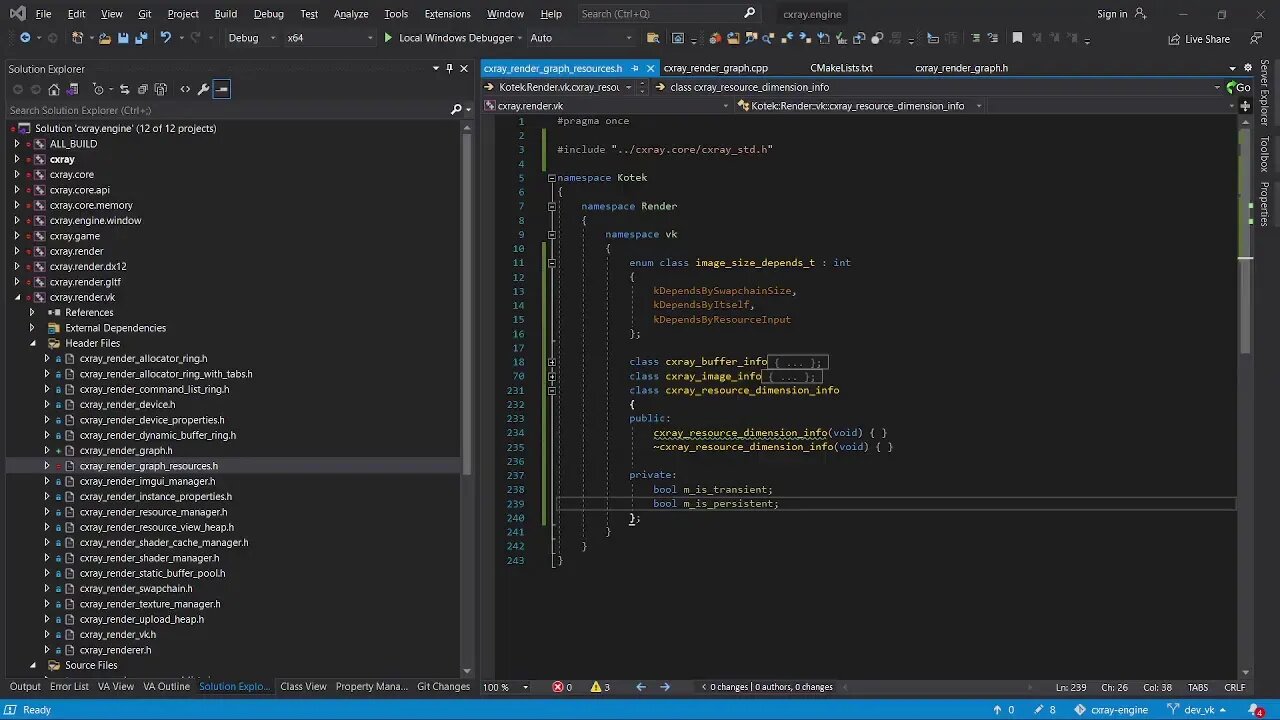Toggle the Solution Explorer pin icon
The height and width of the screenshot is (720, 1280).
[x=450, y=68]
